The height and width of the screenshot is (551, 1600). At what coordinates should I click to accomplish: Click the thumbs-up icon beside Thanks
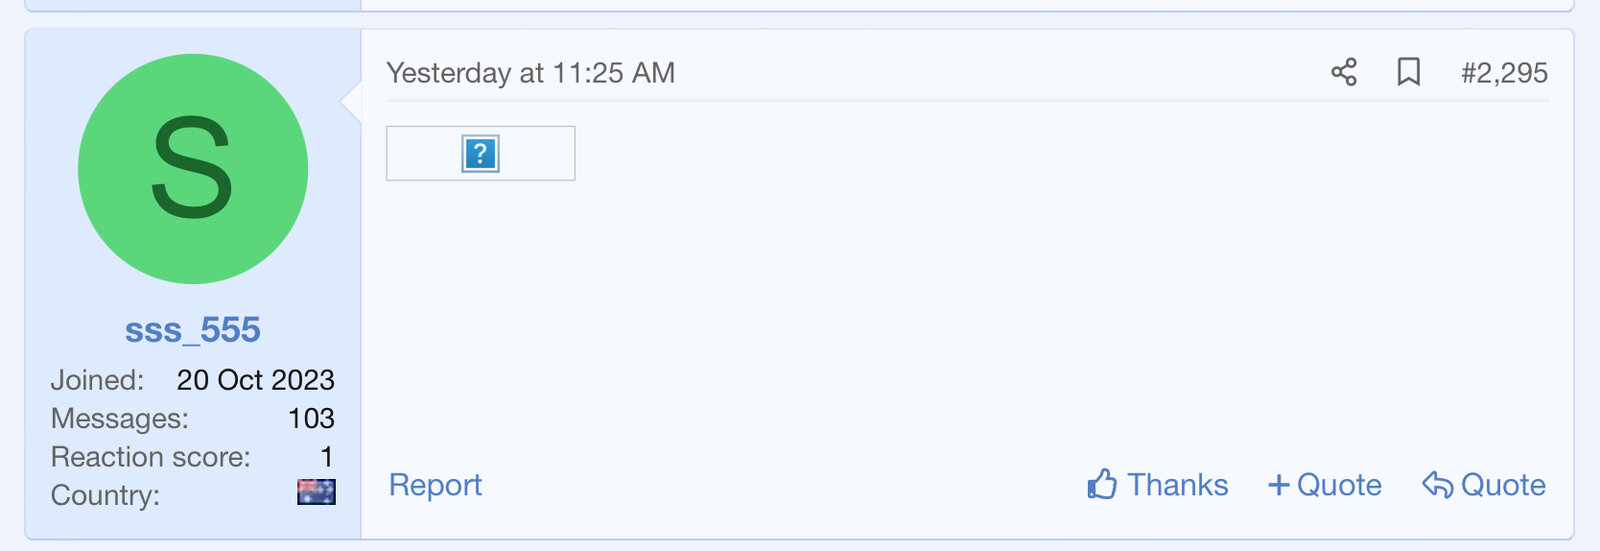1102,485
